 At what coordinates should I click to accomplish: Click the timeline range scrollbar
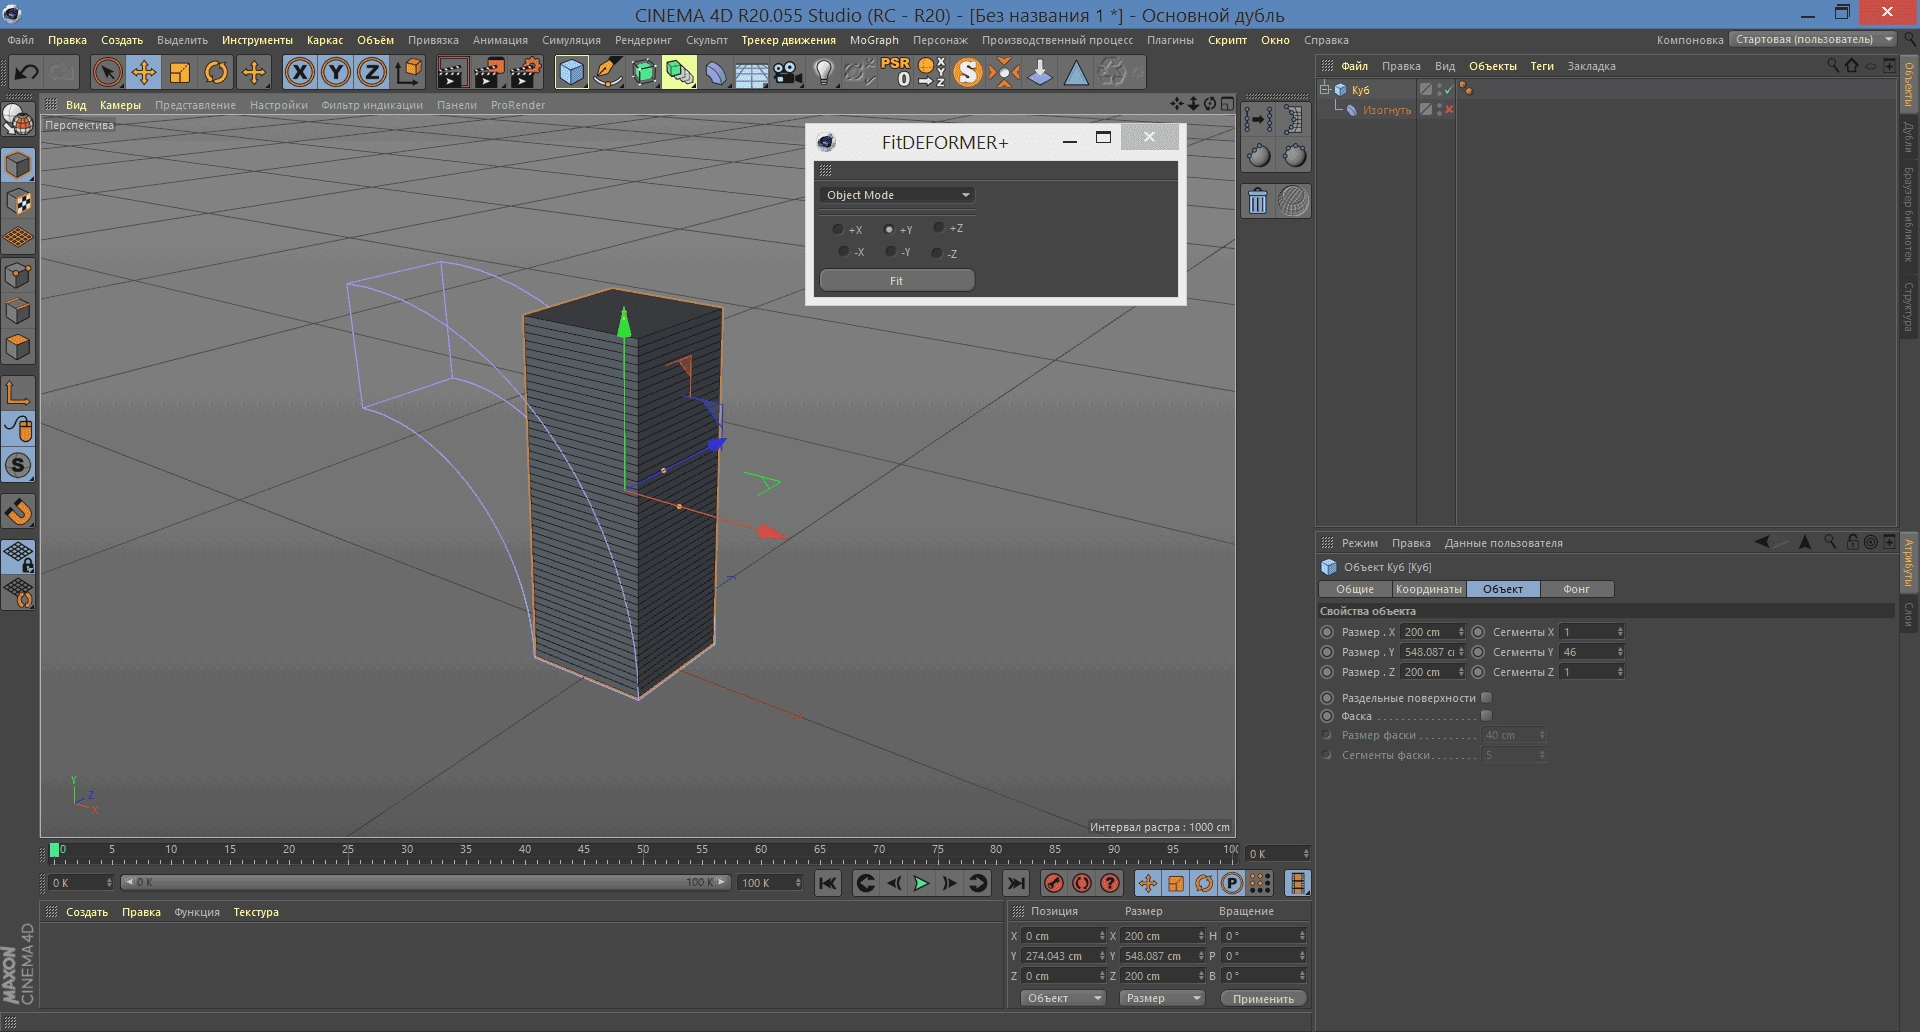tap(425, 883)
